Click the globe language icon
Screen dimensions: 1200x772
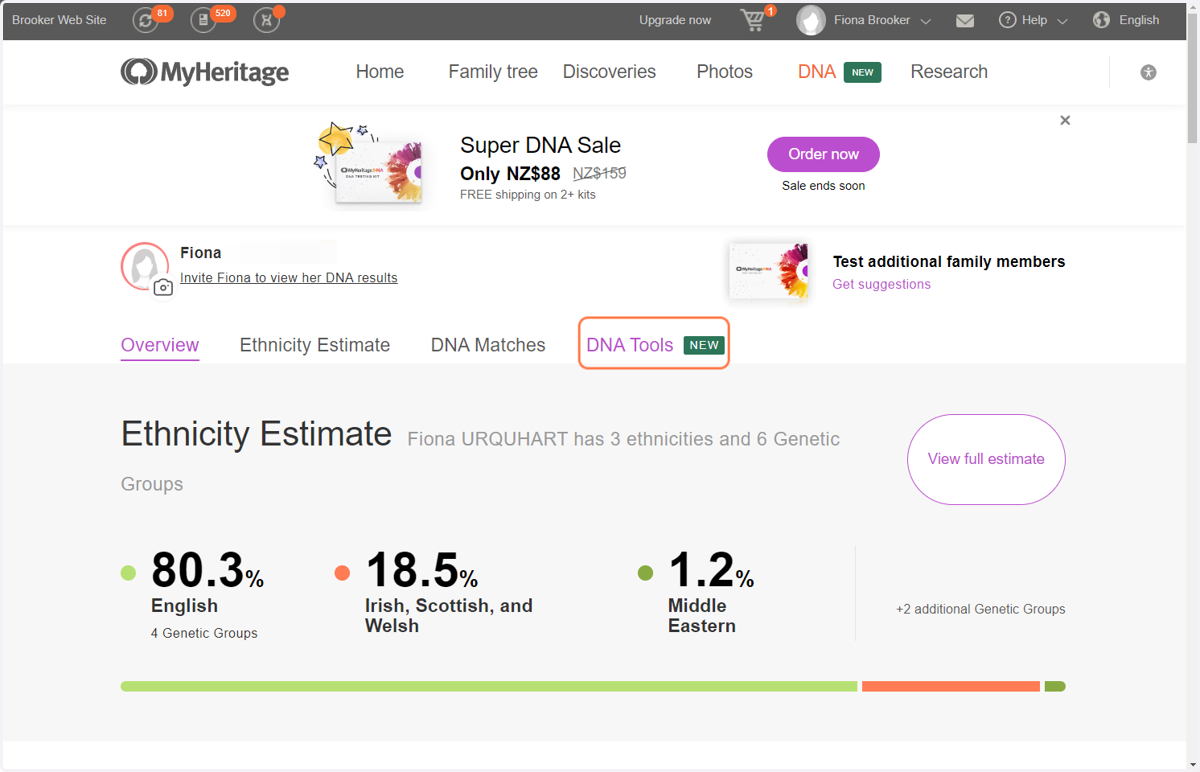click(x=1102, y=20)
